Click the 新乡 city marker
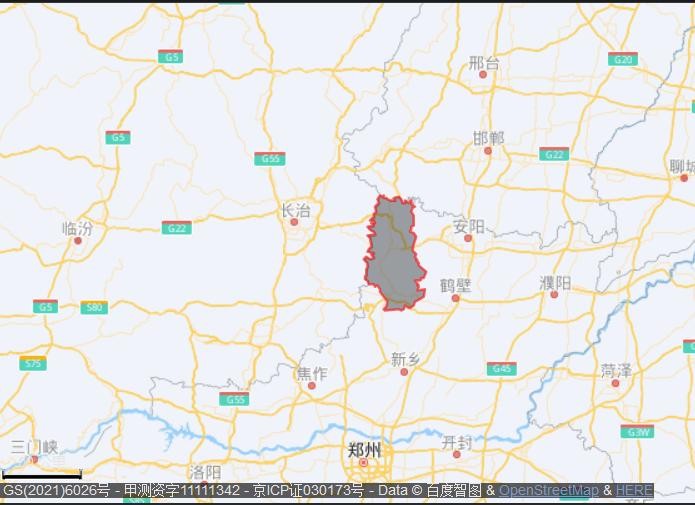This screenshot has height=505, width=695. tap(404, 371)
